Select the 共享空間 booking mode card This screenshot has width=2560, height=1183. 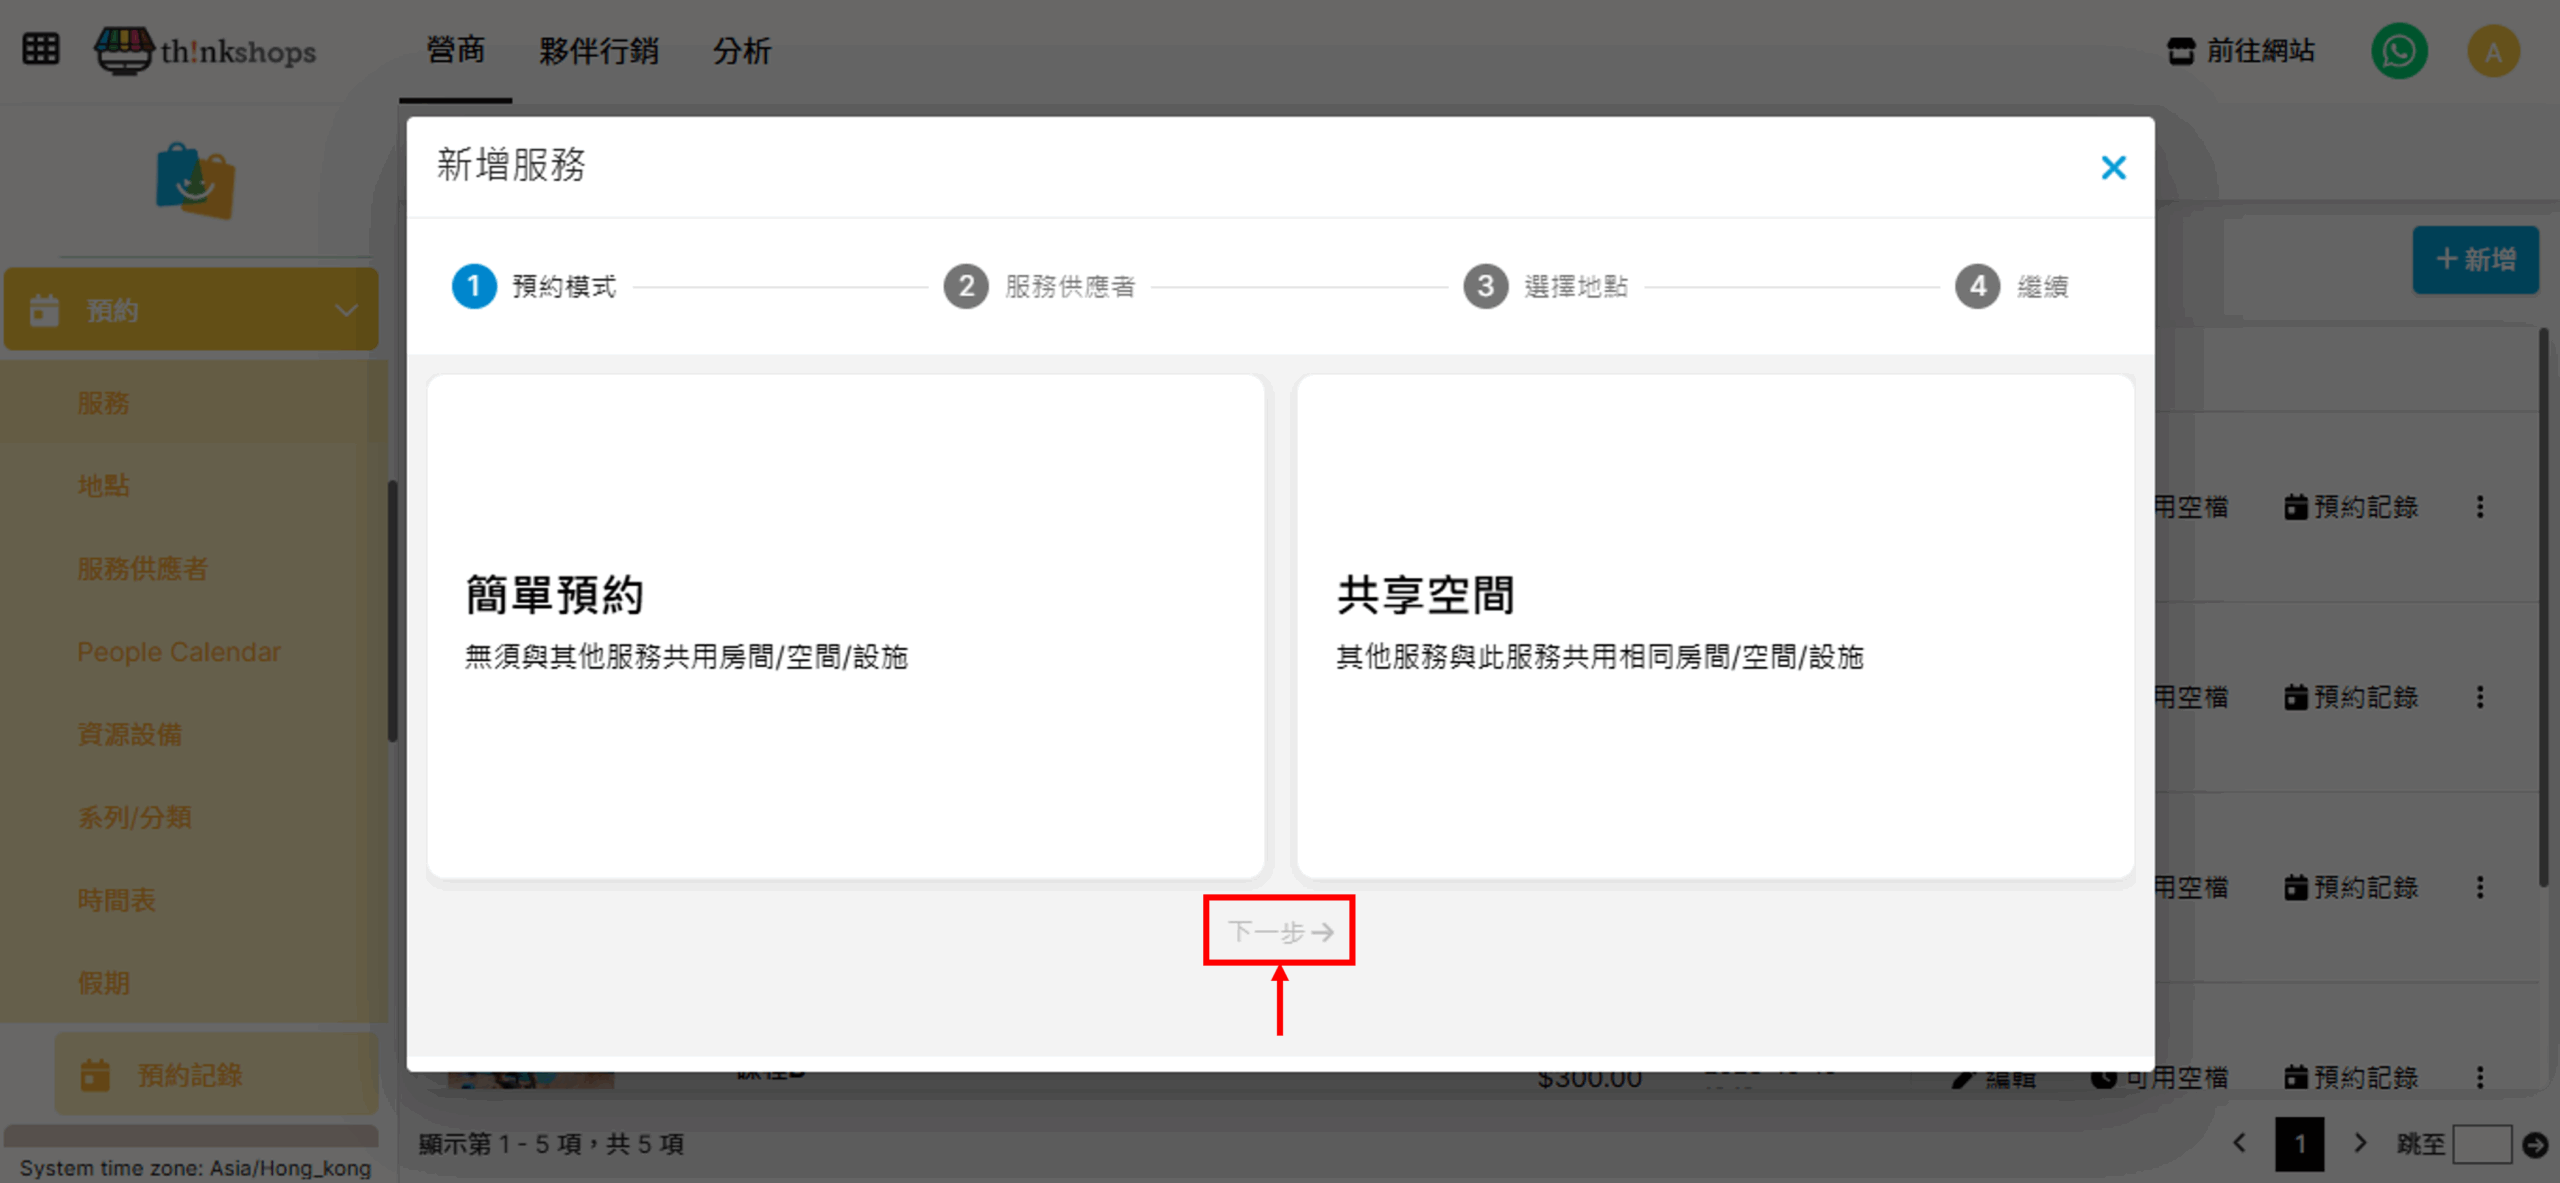click(x=1714, y=626)
